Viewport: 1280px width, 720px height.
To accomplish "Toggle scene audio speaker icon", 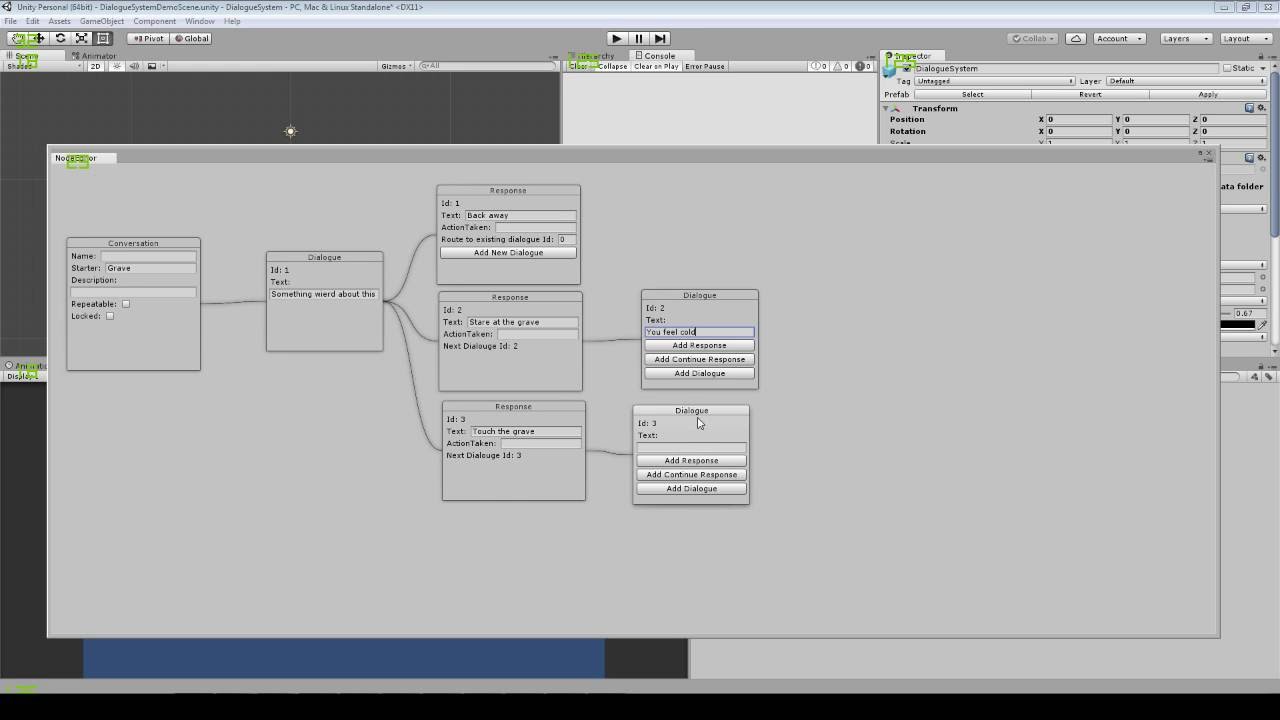I will (x=134, y=66).
